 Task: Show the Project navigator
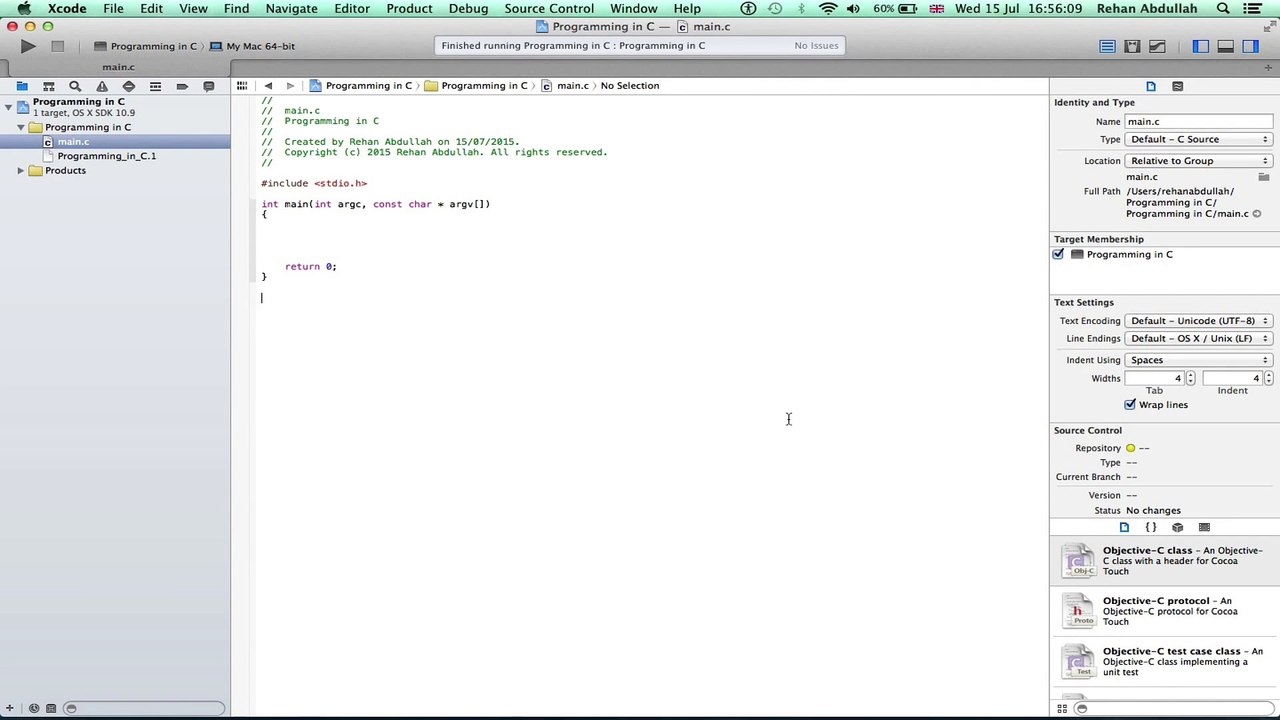[x=22, y=87]
